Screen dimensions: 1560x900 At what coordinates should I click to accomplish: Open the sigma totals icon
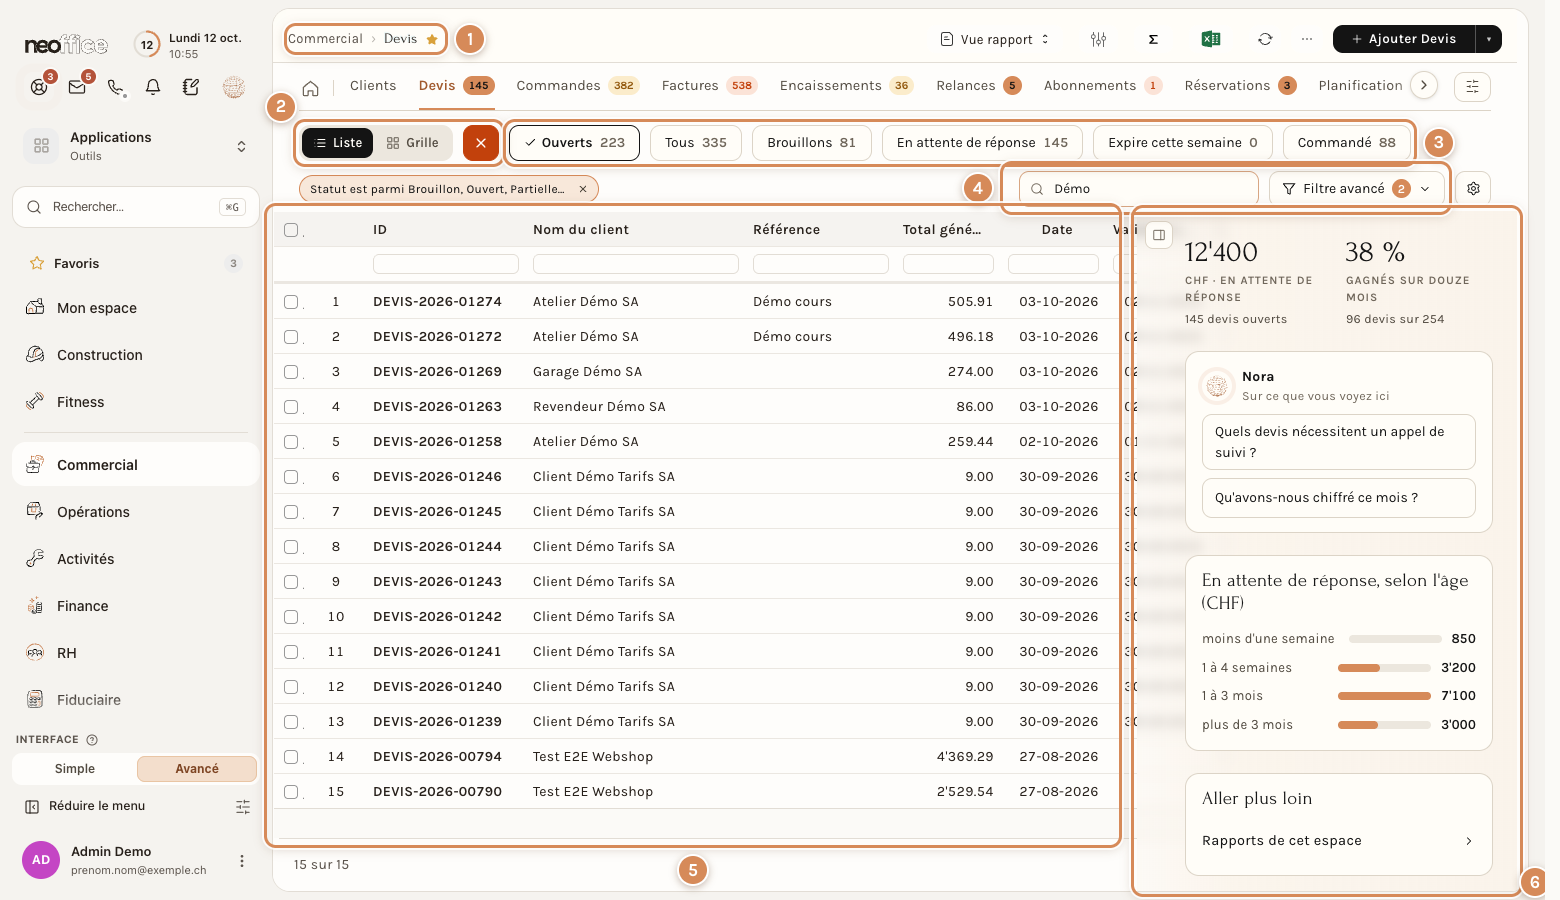click(x=1153, y=39)
